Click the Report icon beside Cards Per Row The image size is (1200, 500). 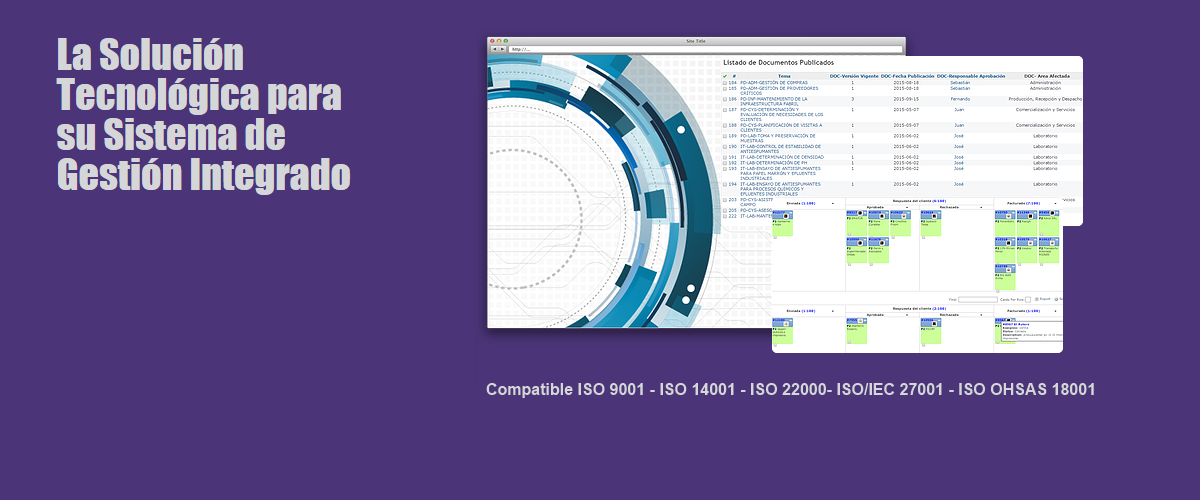click(1037, 299)
